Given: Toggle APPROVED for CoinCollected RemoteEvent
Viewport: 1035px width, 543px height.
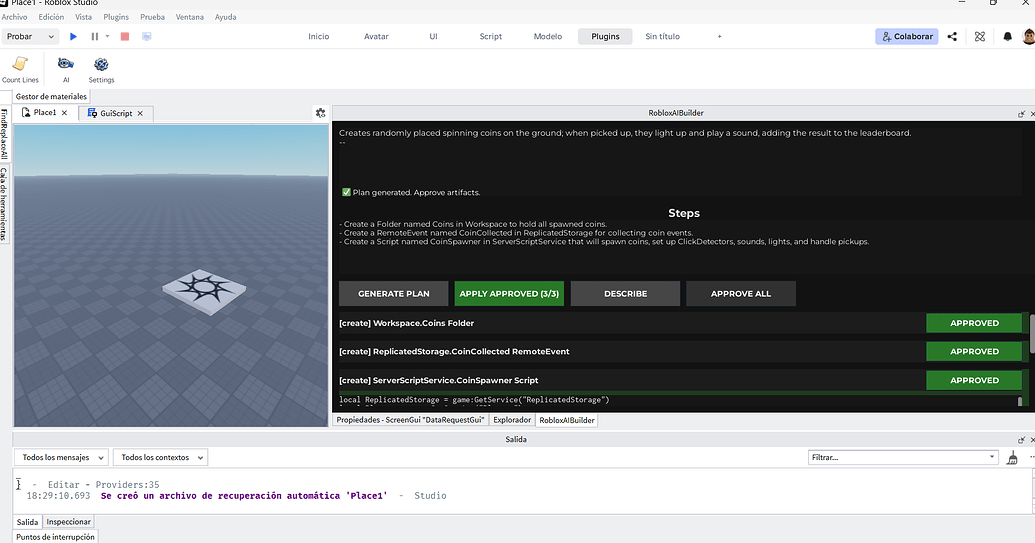Looking at the screenshot, I should 974,352.
